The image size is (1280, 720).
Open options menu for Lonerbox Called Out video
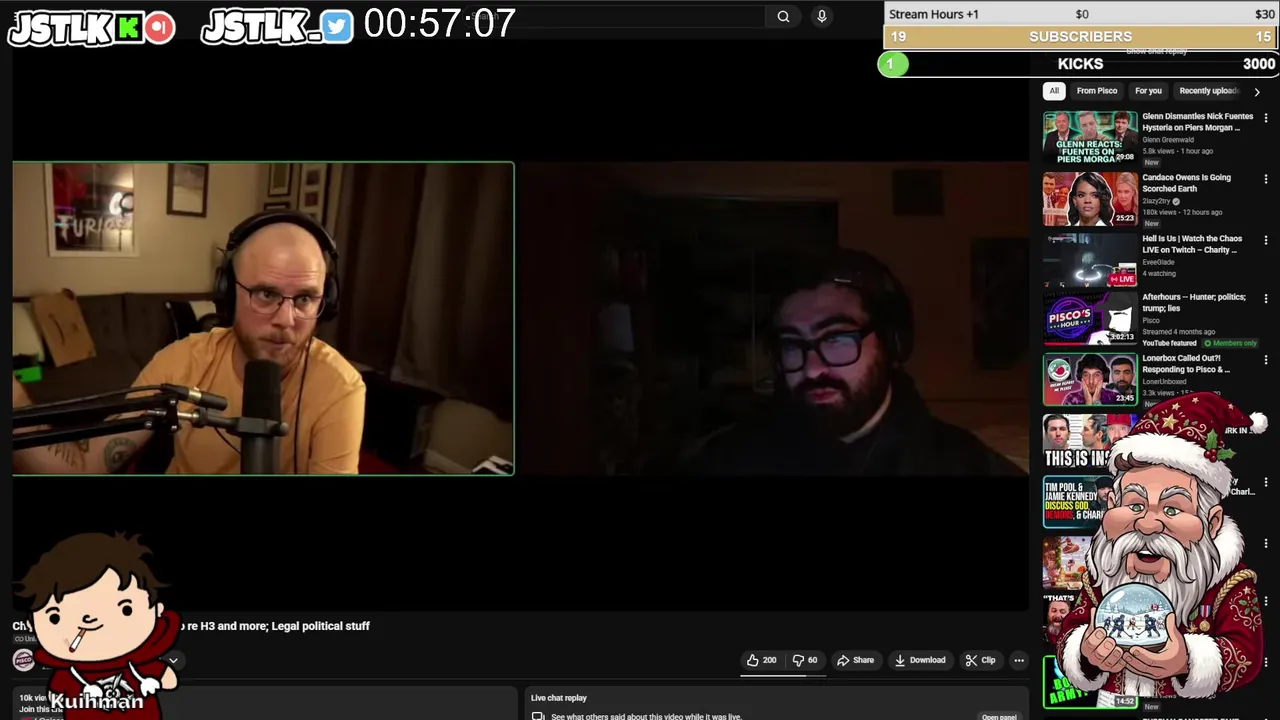(1266, 359)
